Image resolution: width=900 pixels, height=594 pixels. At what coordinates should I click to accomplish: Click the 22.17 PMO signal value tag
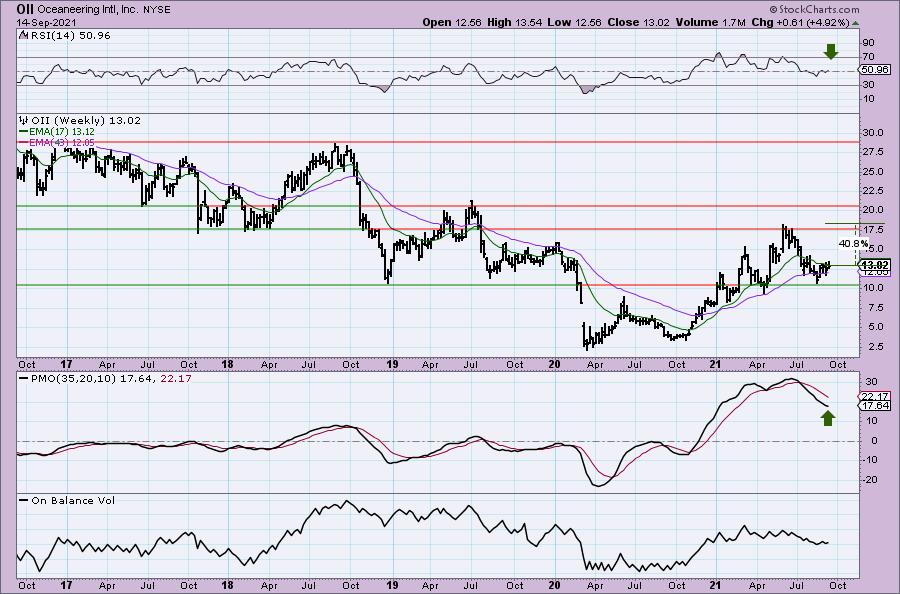coord(876,397)
